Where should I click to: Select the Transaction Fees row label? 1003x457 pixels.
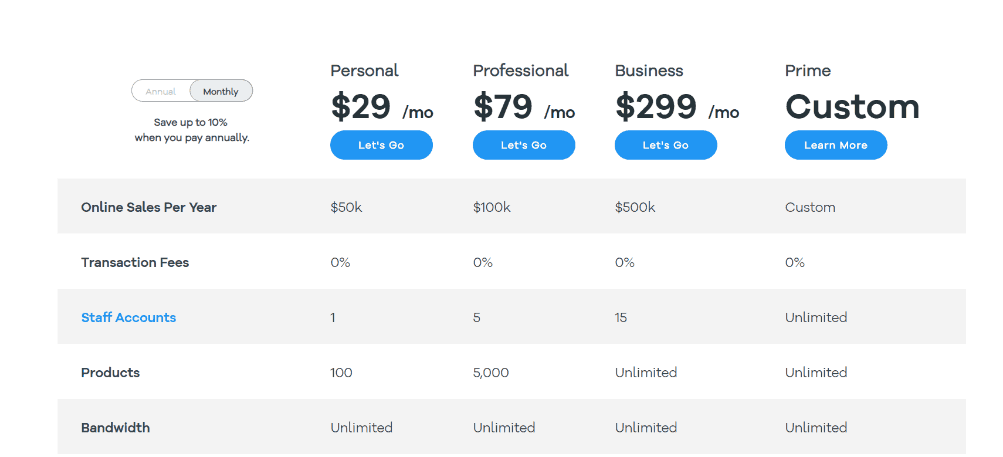pyautogui.click(x=135, y=262)
